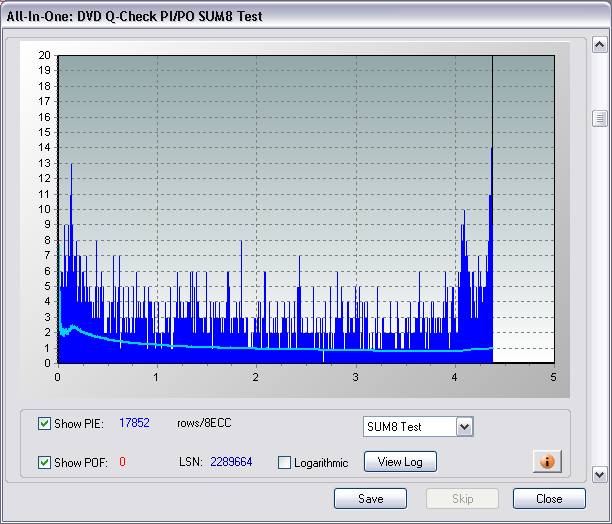Click the rows/8ECC label

204,423
